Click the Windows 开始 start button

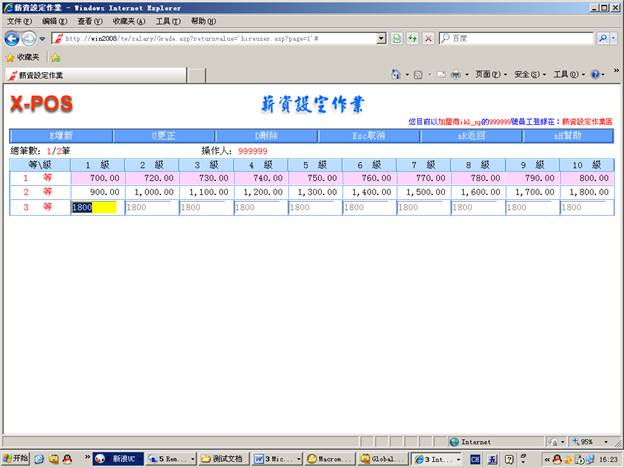click(x=16, y=458)
